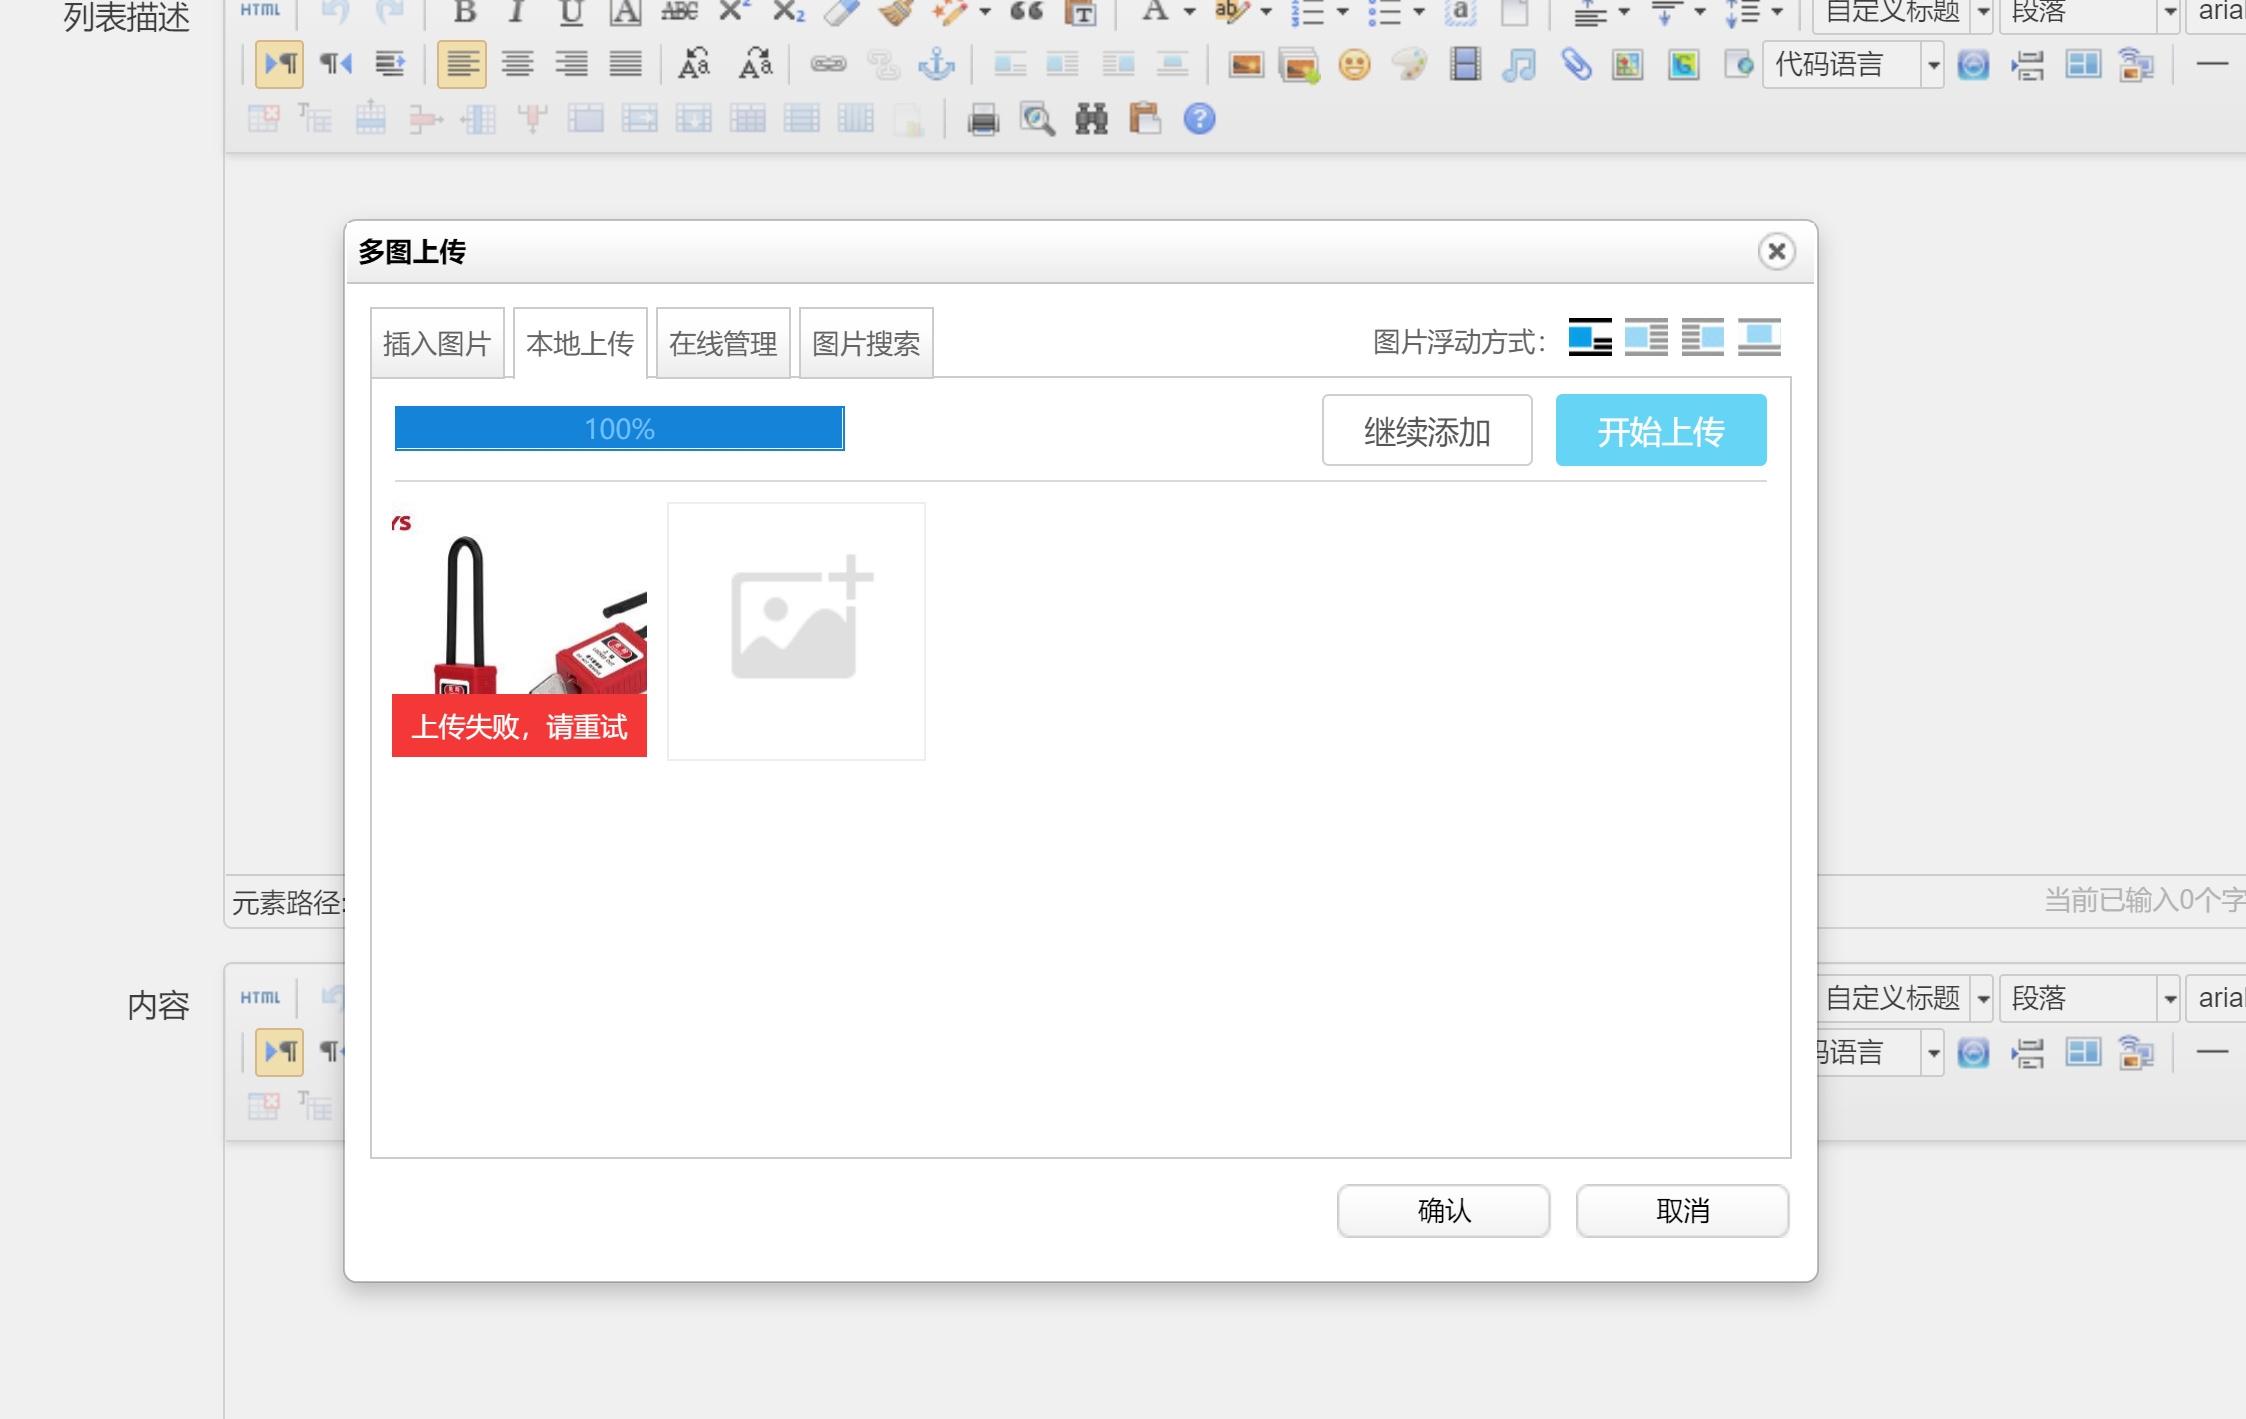This screenshot has width=2246, height=1419.
Task: Toggle left text alignment
Action: point(461,66)
